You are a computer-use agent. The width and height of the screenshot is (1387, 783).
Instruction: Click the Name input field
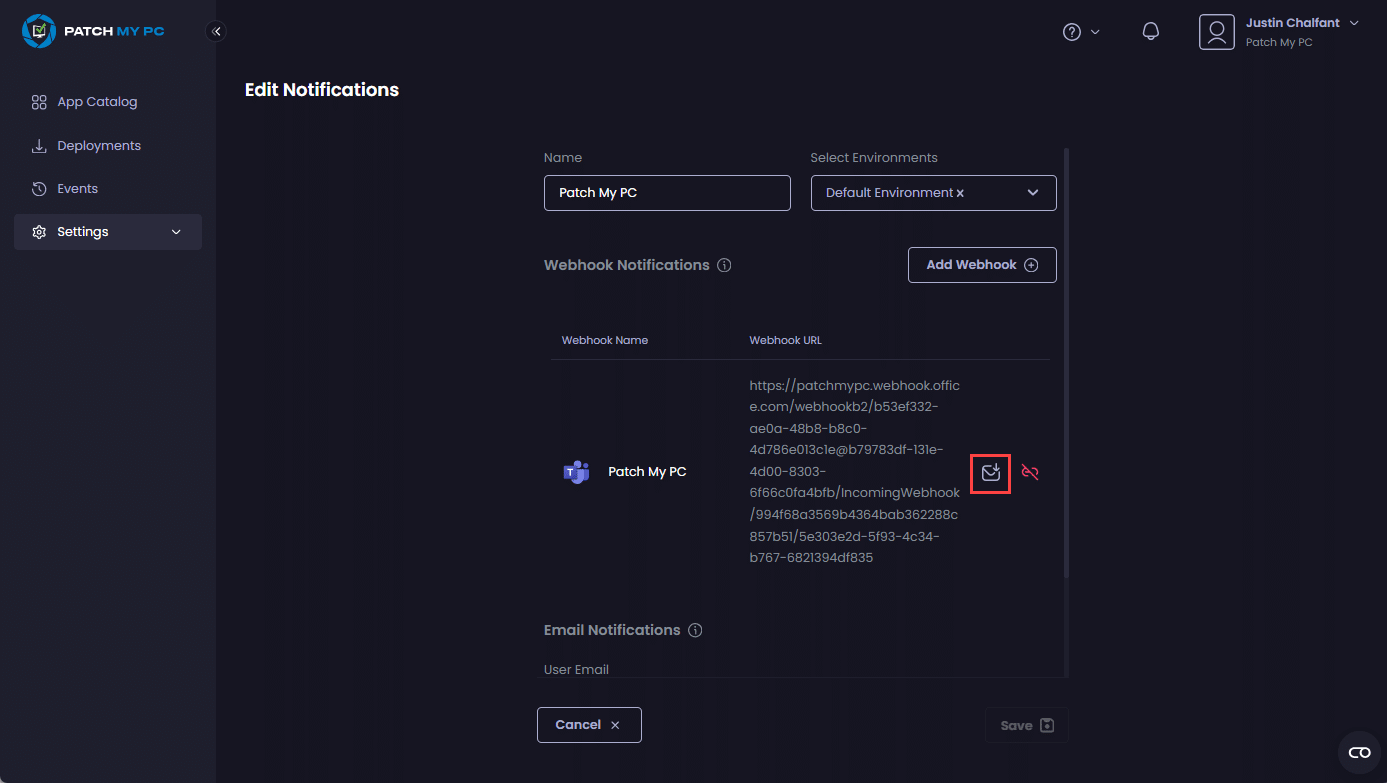click(667, 193)
